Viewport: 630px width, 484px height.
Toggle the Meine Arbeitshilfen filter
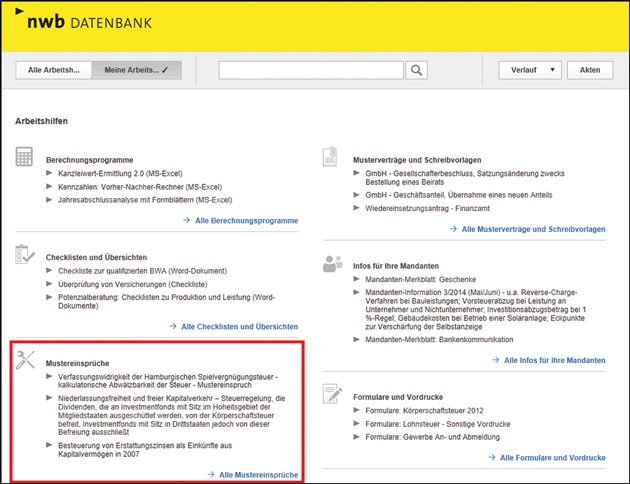click(135, 70)
